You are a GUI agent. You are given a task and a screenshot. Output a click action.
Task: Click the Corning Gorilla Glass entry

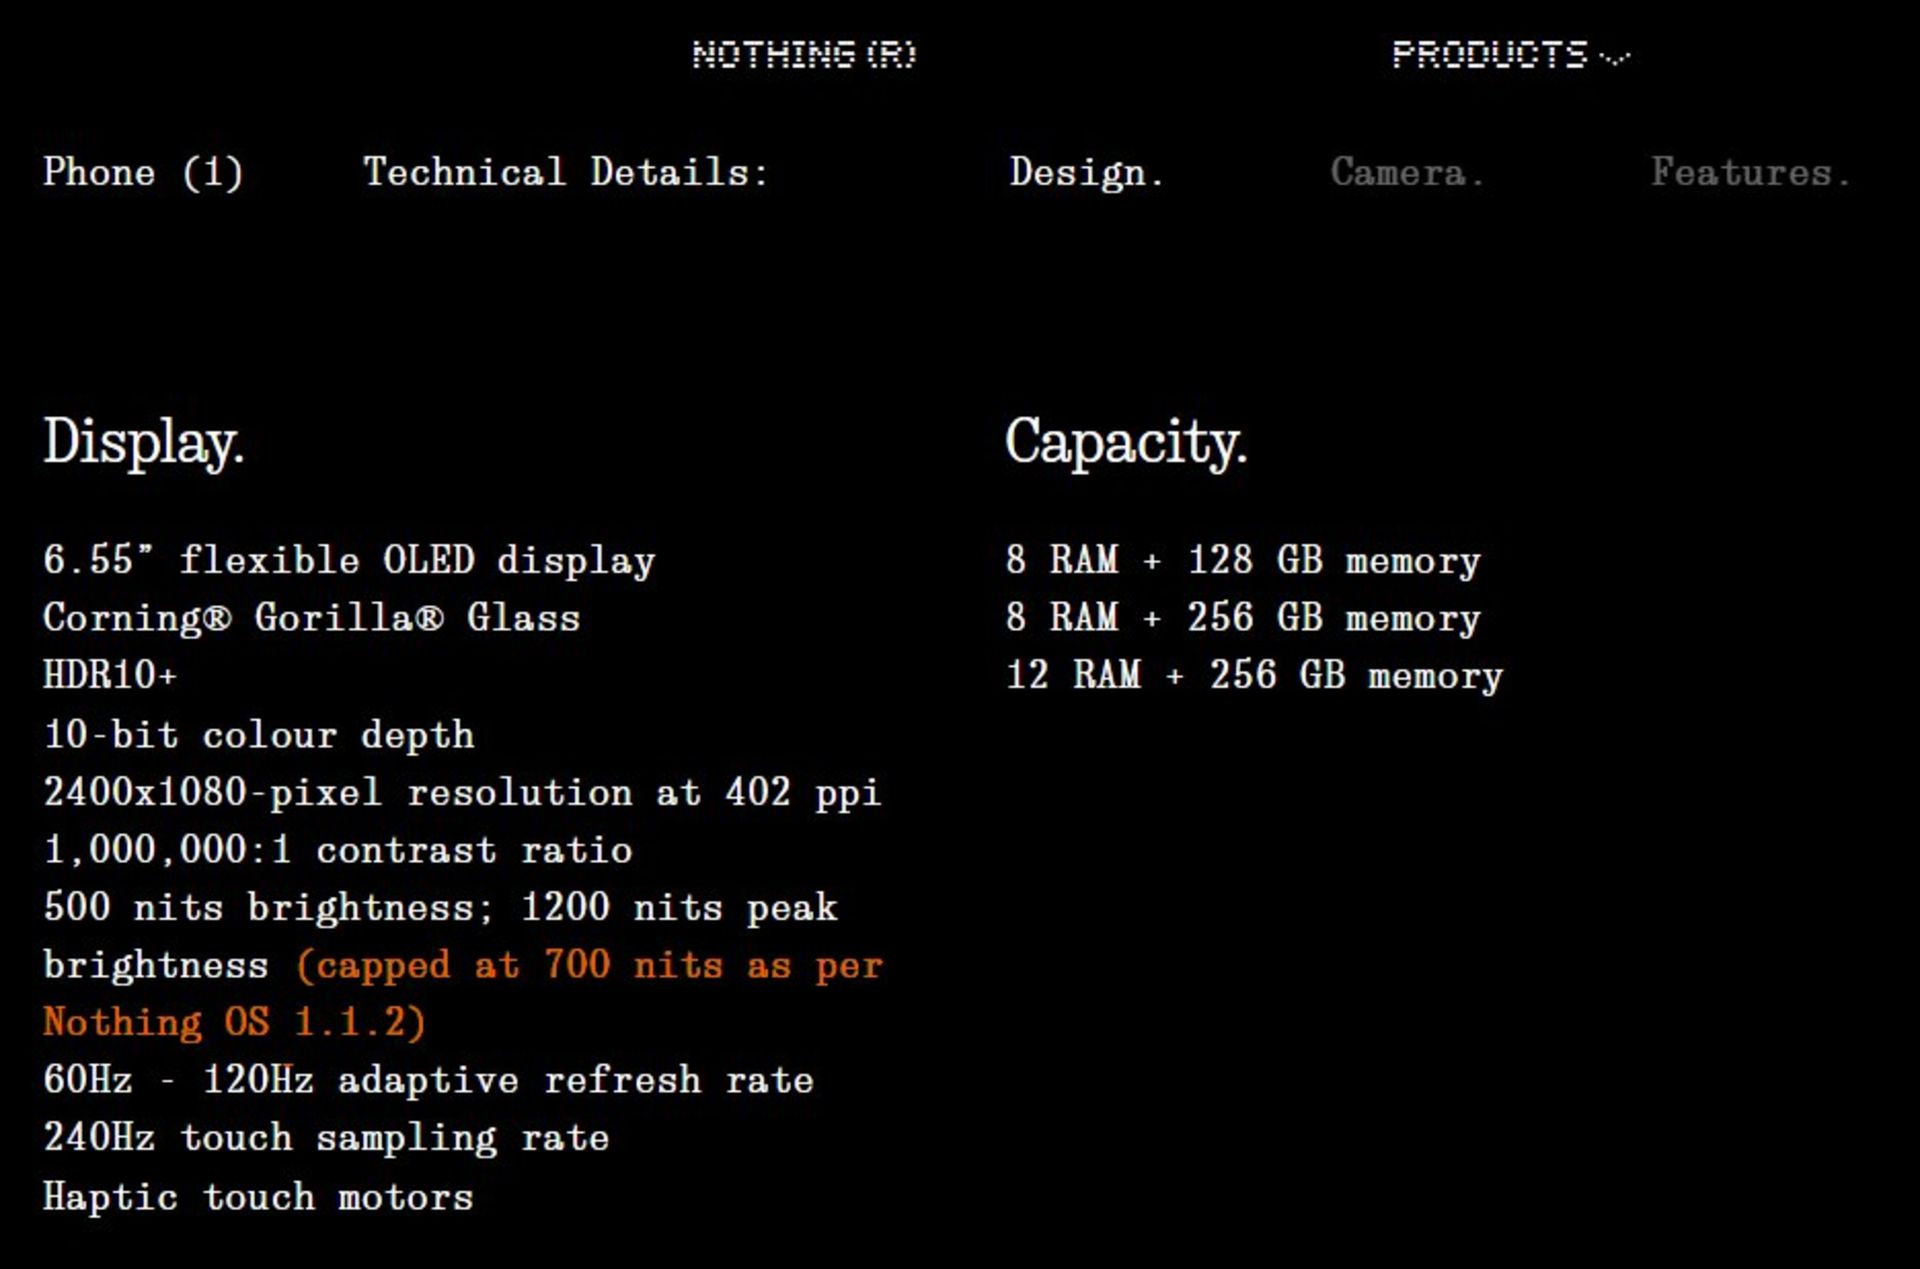point(311,617)
